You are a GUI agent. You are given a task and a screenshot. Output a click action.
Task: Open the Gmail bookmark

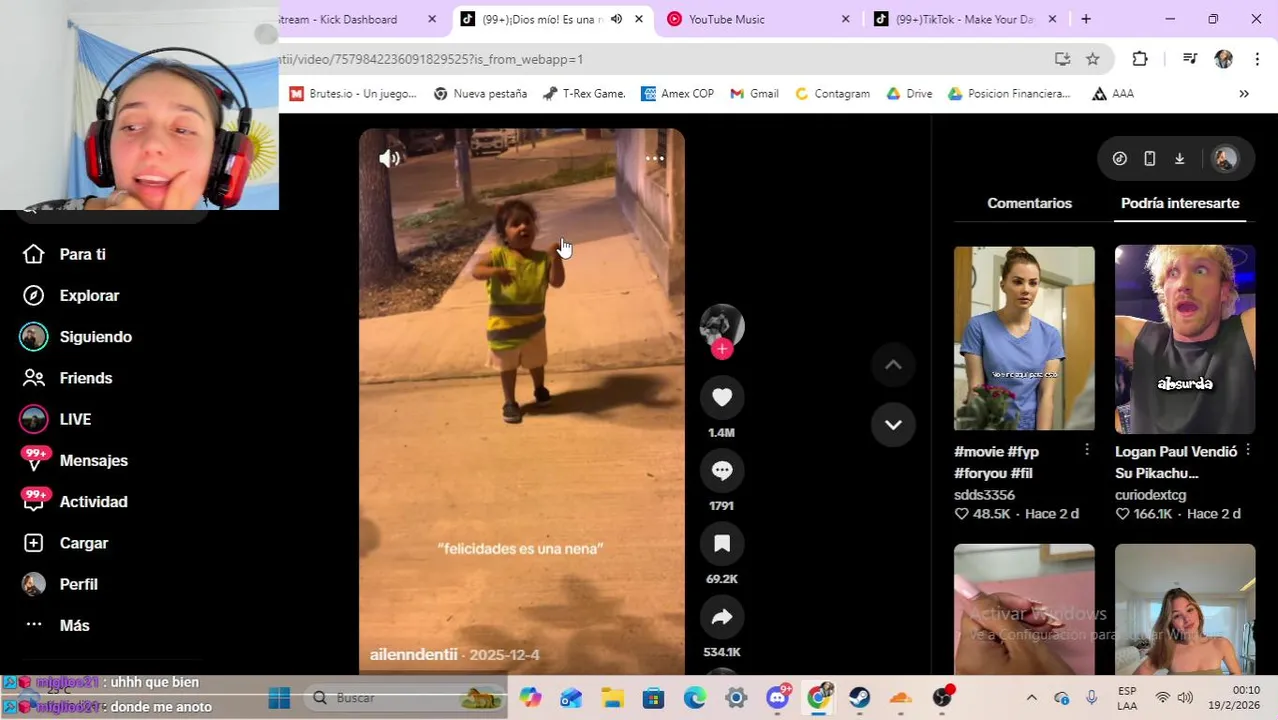(x=755, y=93)
